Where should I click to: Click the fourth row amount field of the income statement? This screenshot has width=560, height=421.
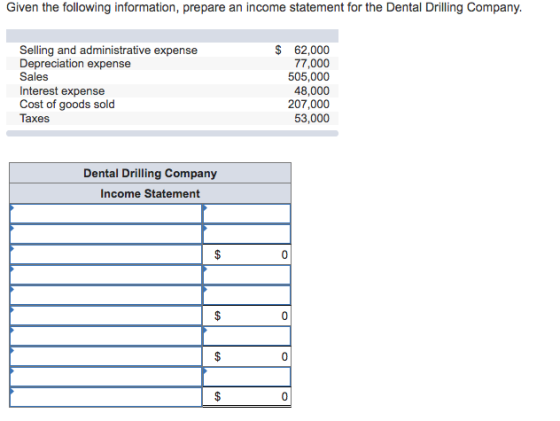[247, 275]
